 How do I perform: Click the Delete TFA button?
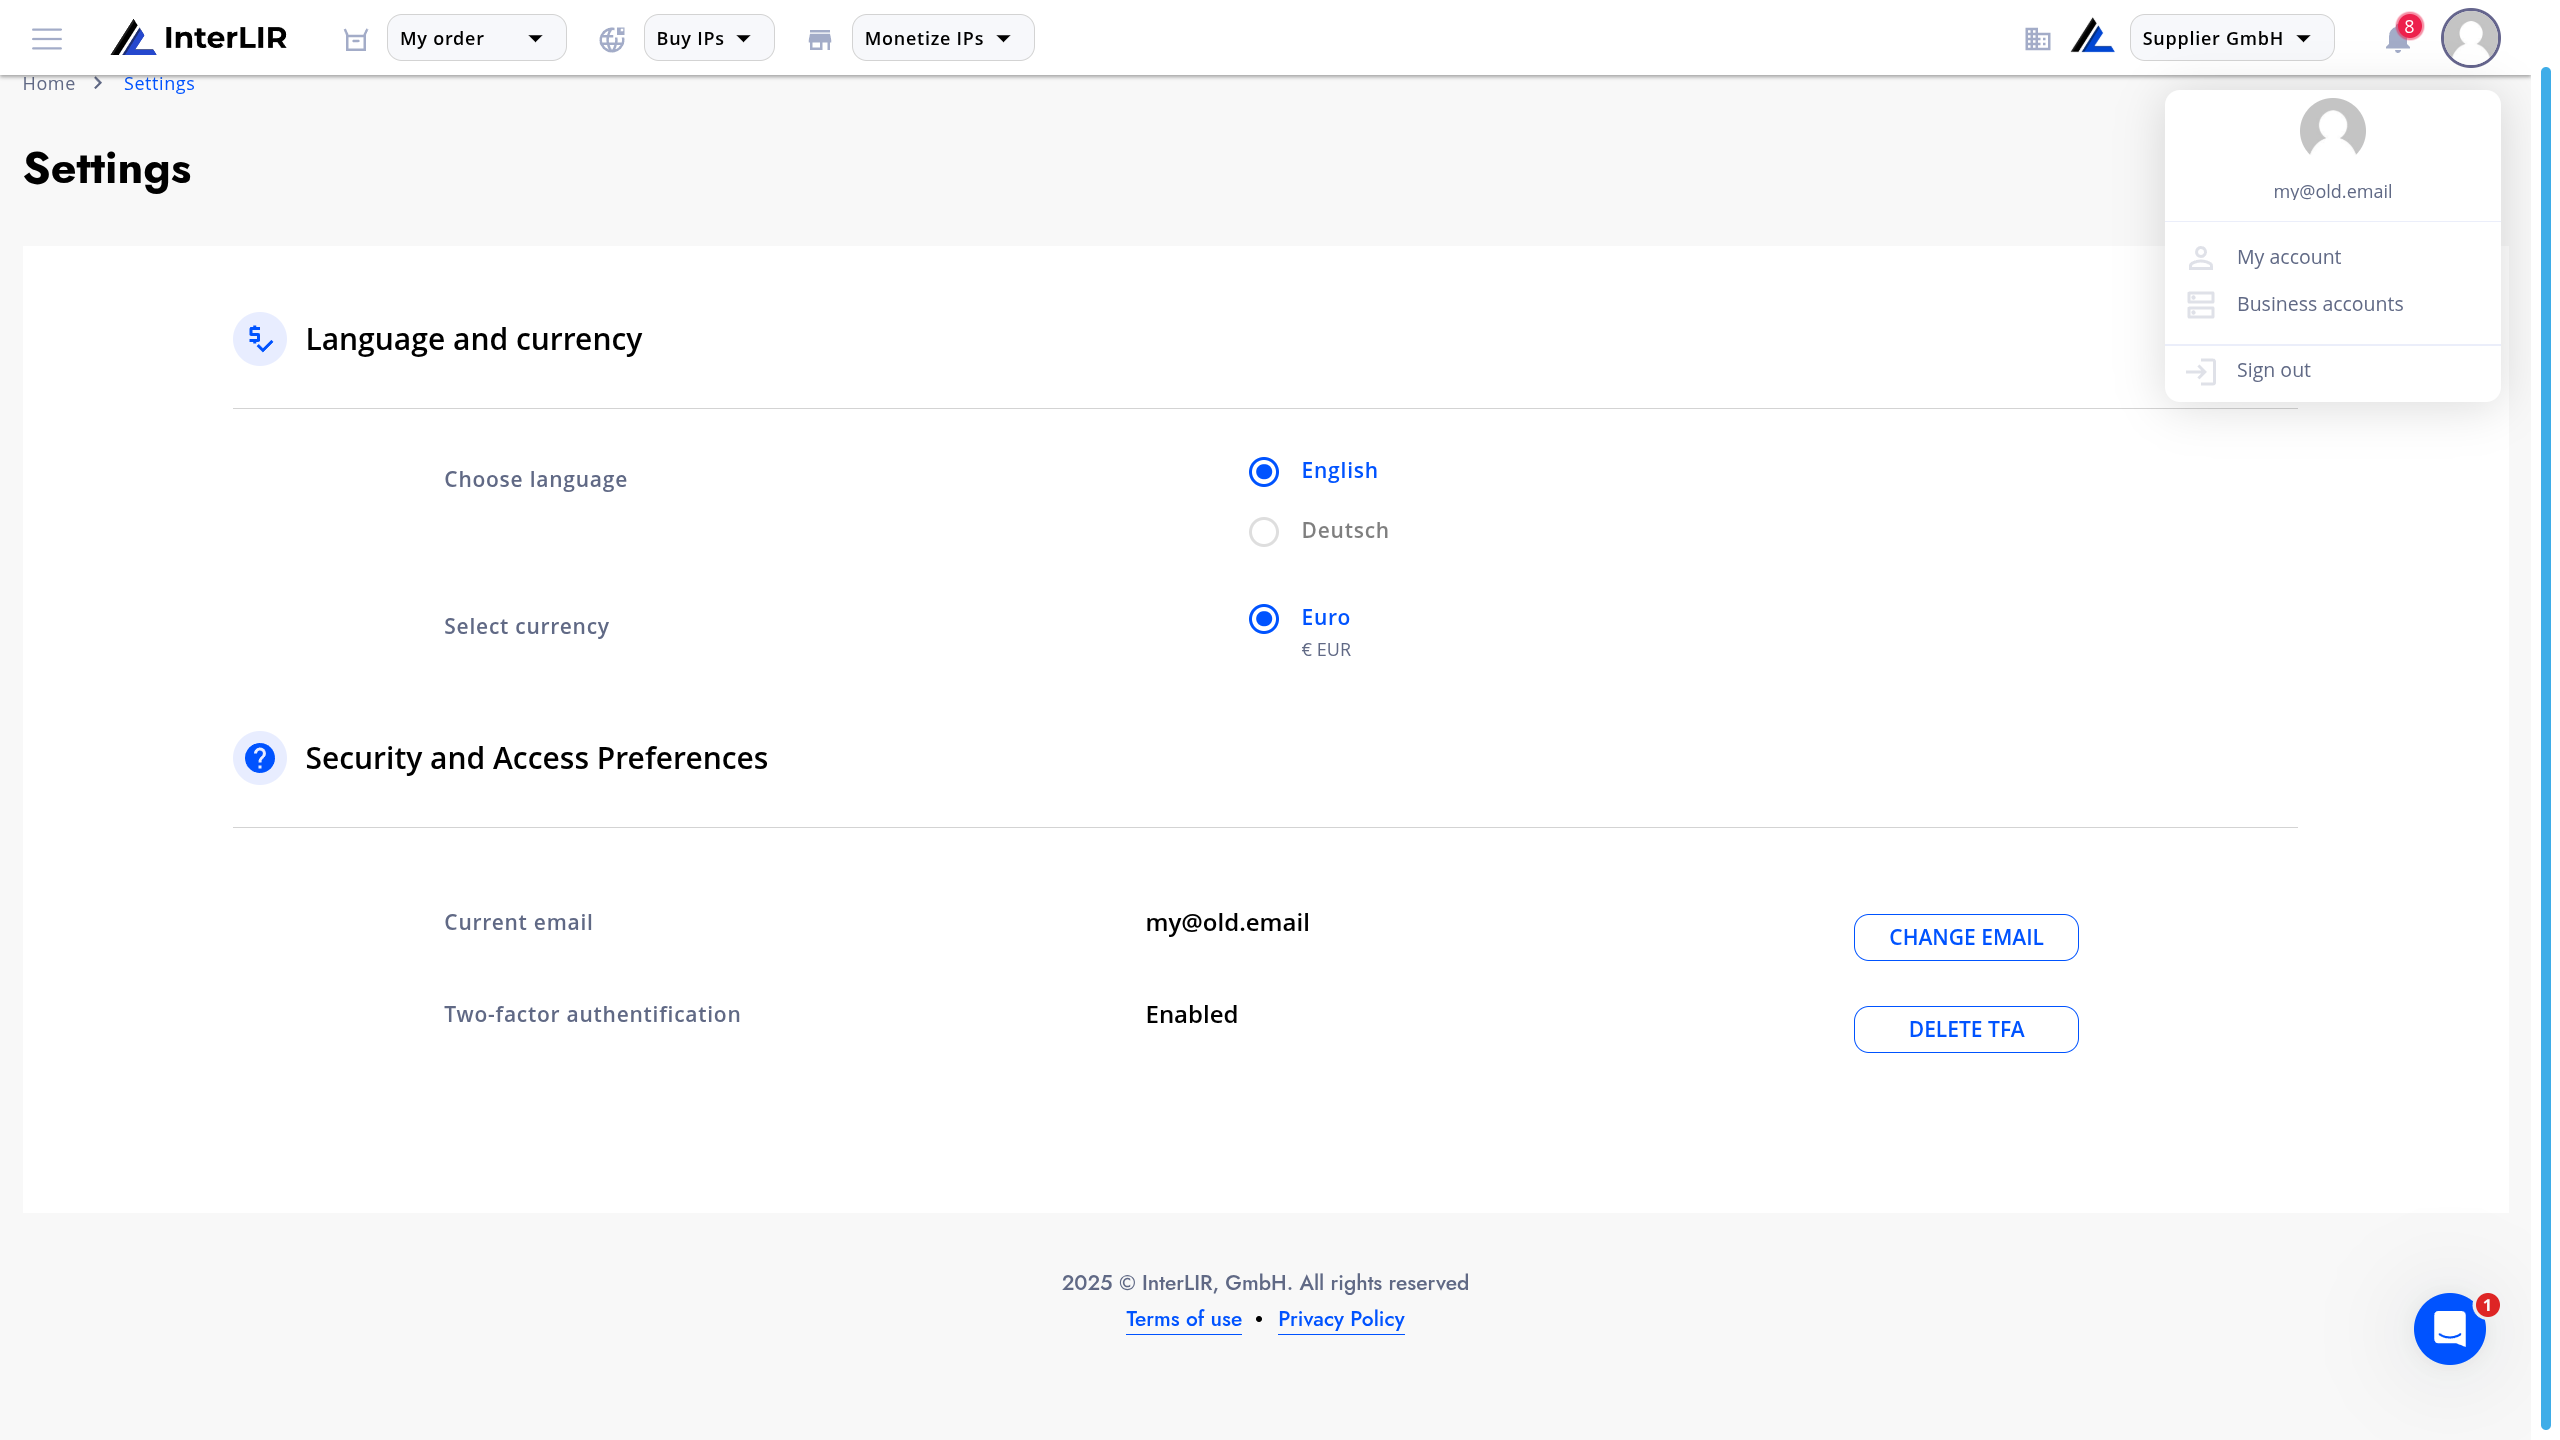point(1966,1030)
